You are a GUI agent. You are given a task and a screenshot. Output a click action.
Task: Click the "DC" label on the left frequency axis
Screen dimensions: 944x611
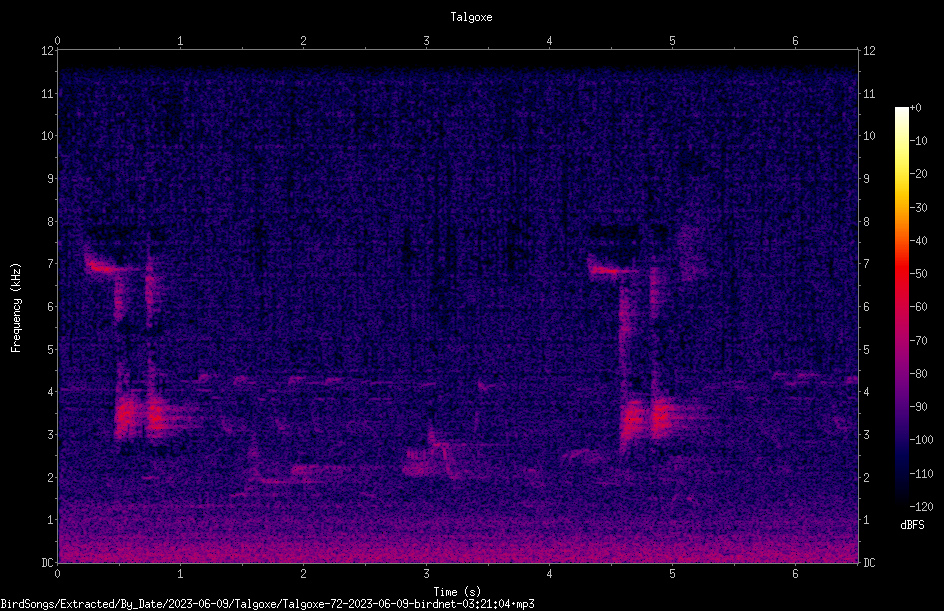tap(47, 563)
